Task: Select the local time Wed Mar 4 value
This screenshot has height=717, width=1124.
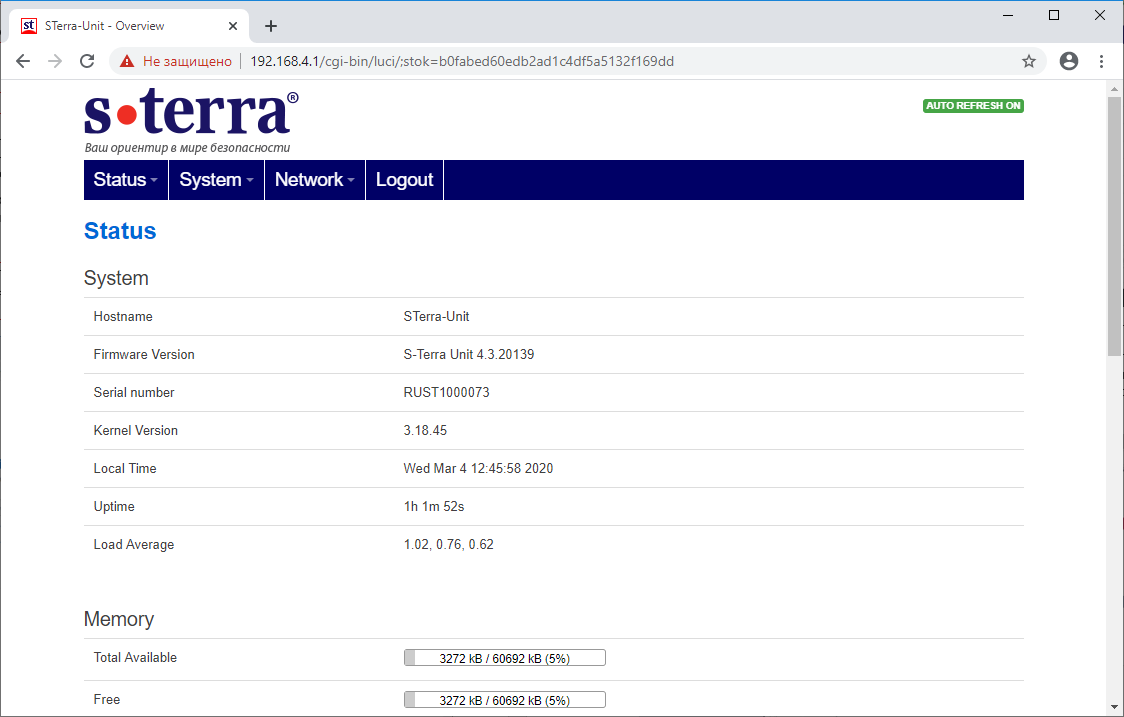Action: 478,468
